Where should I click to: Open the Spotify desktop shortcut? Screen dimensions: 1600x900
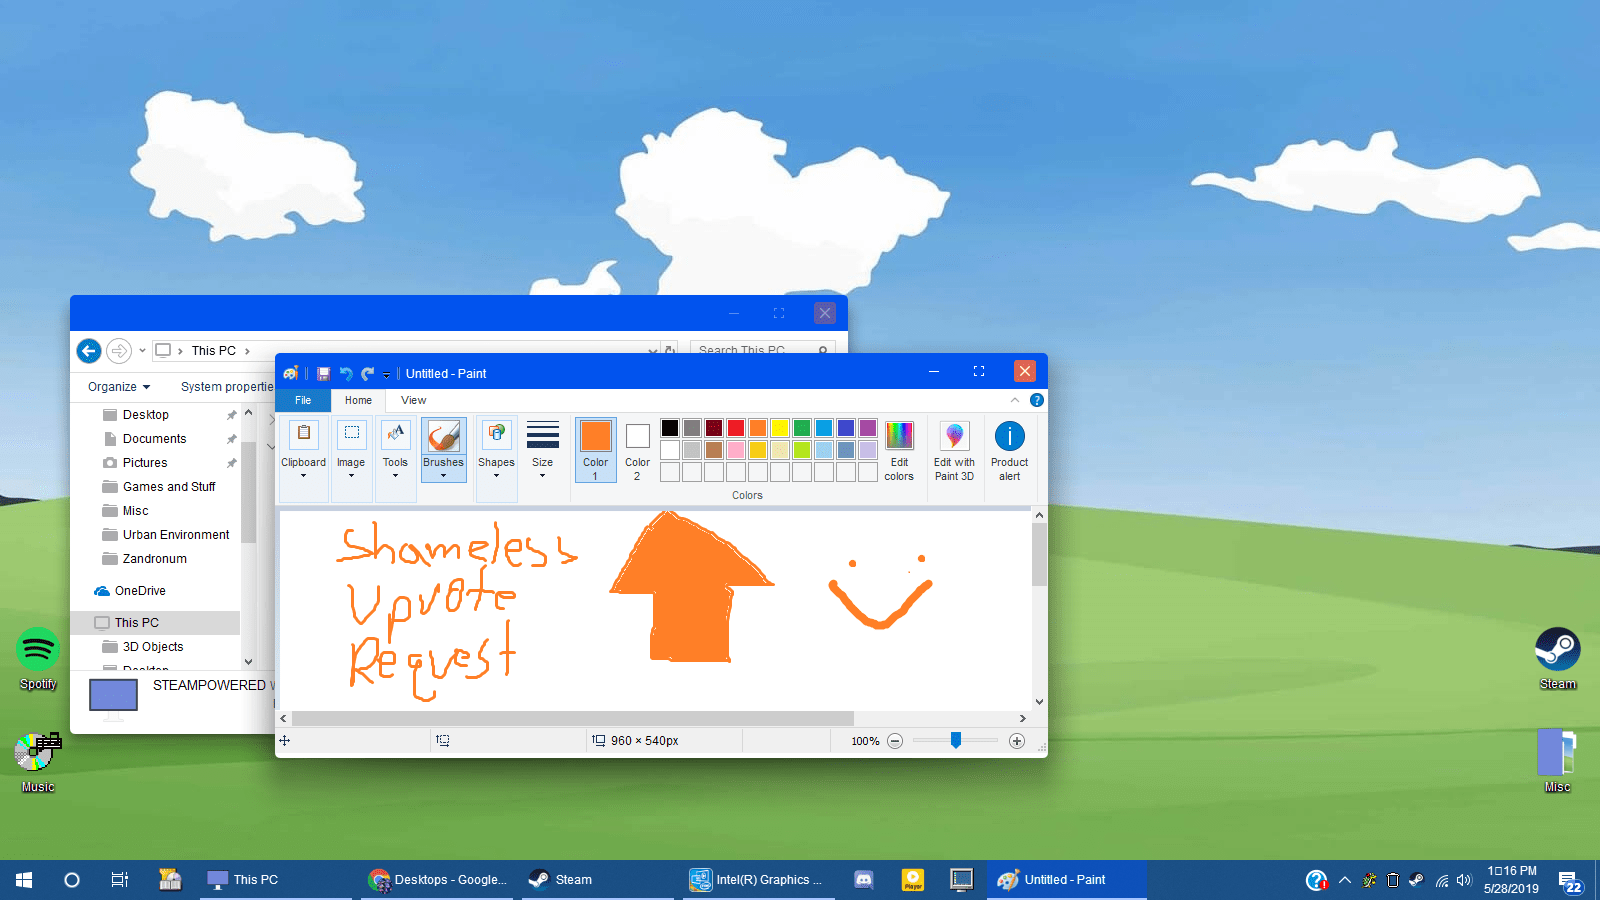point(38,659)
